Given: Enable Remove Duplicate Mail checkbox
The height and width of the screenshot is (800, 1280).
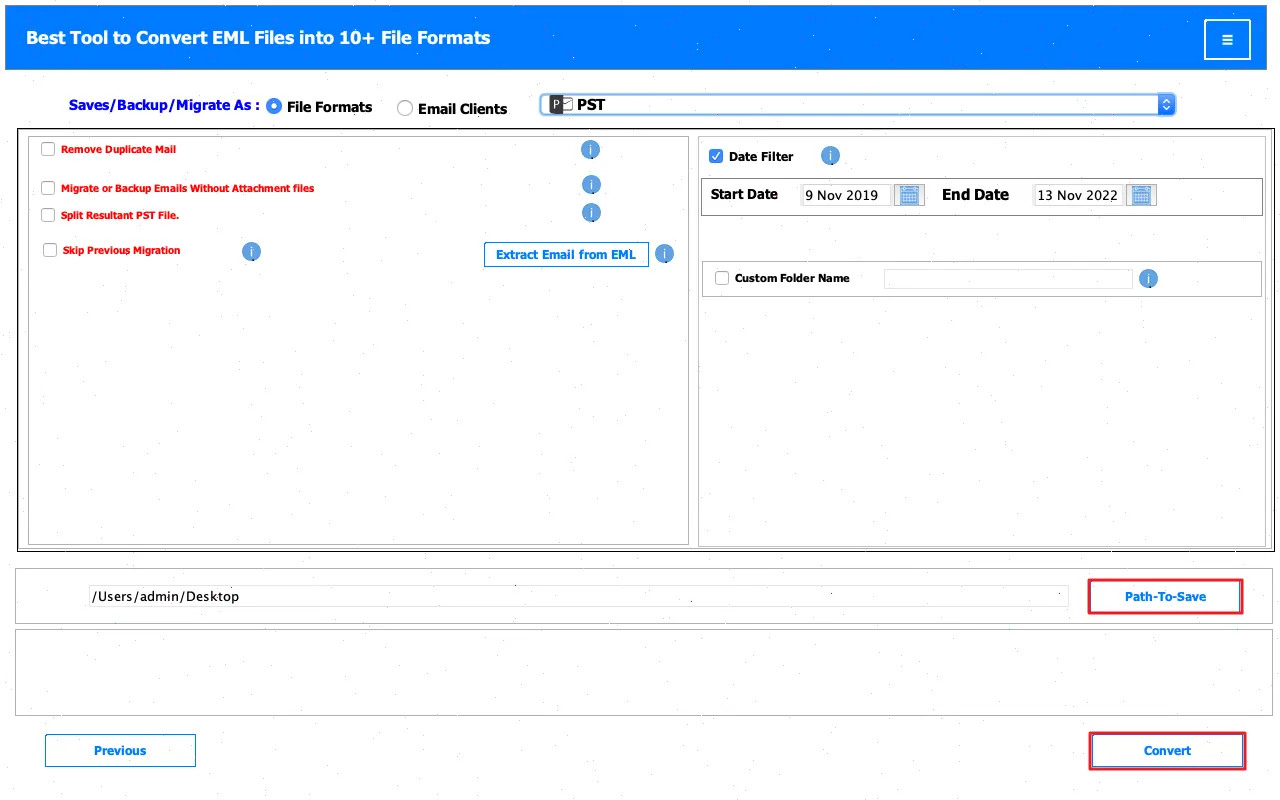Looking at the screenshot, I should coord(48,149).
